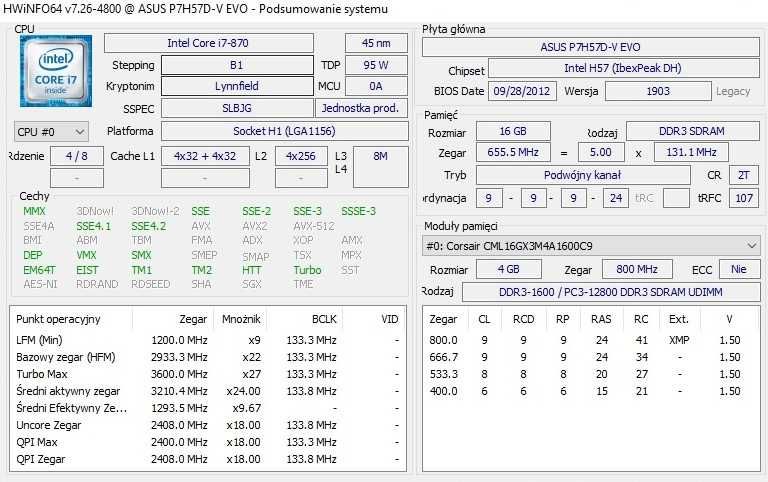Click the SSSE-3 feature flag
Screen dimensions: 768x482
(359, 211)
